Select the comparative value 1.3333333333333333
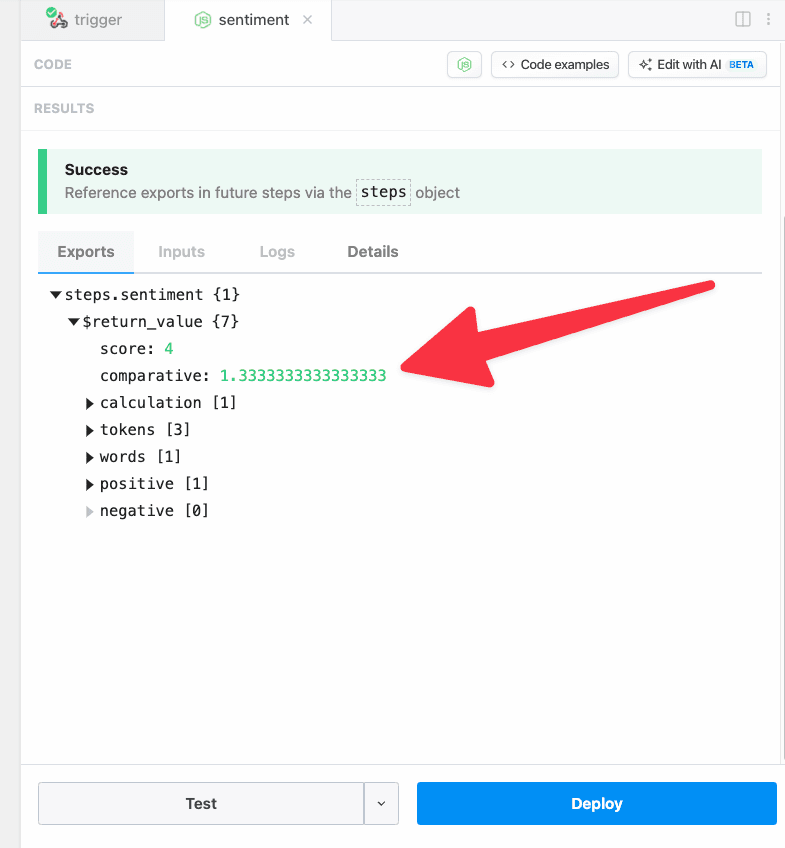Viewport: 785px width, 848px height. [x=303, y=376]
